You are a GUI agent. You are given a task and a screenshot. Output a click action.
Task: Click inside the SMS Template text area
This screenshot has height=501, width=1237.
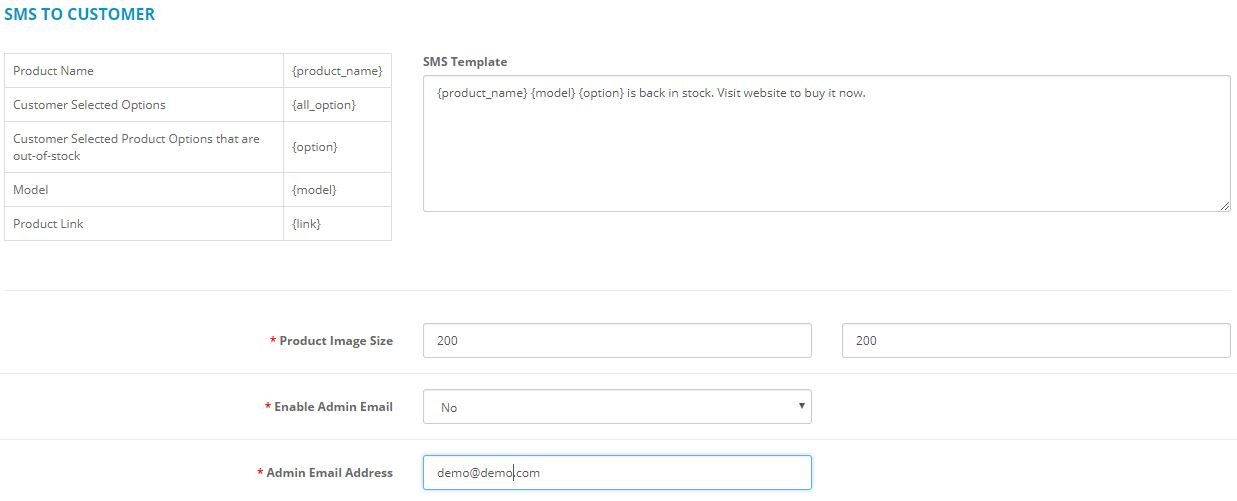click(826, 143)
